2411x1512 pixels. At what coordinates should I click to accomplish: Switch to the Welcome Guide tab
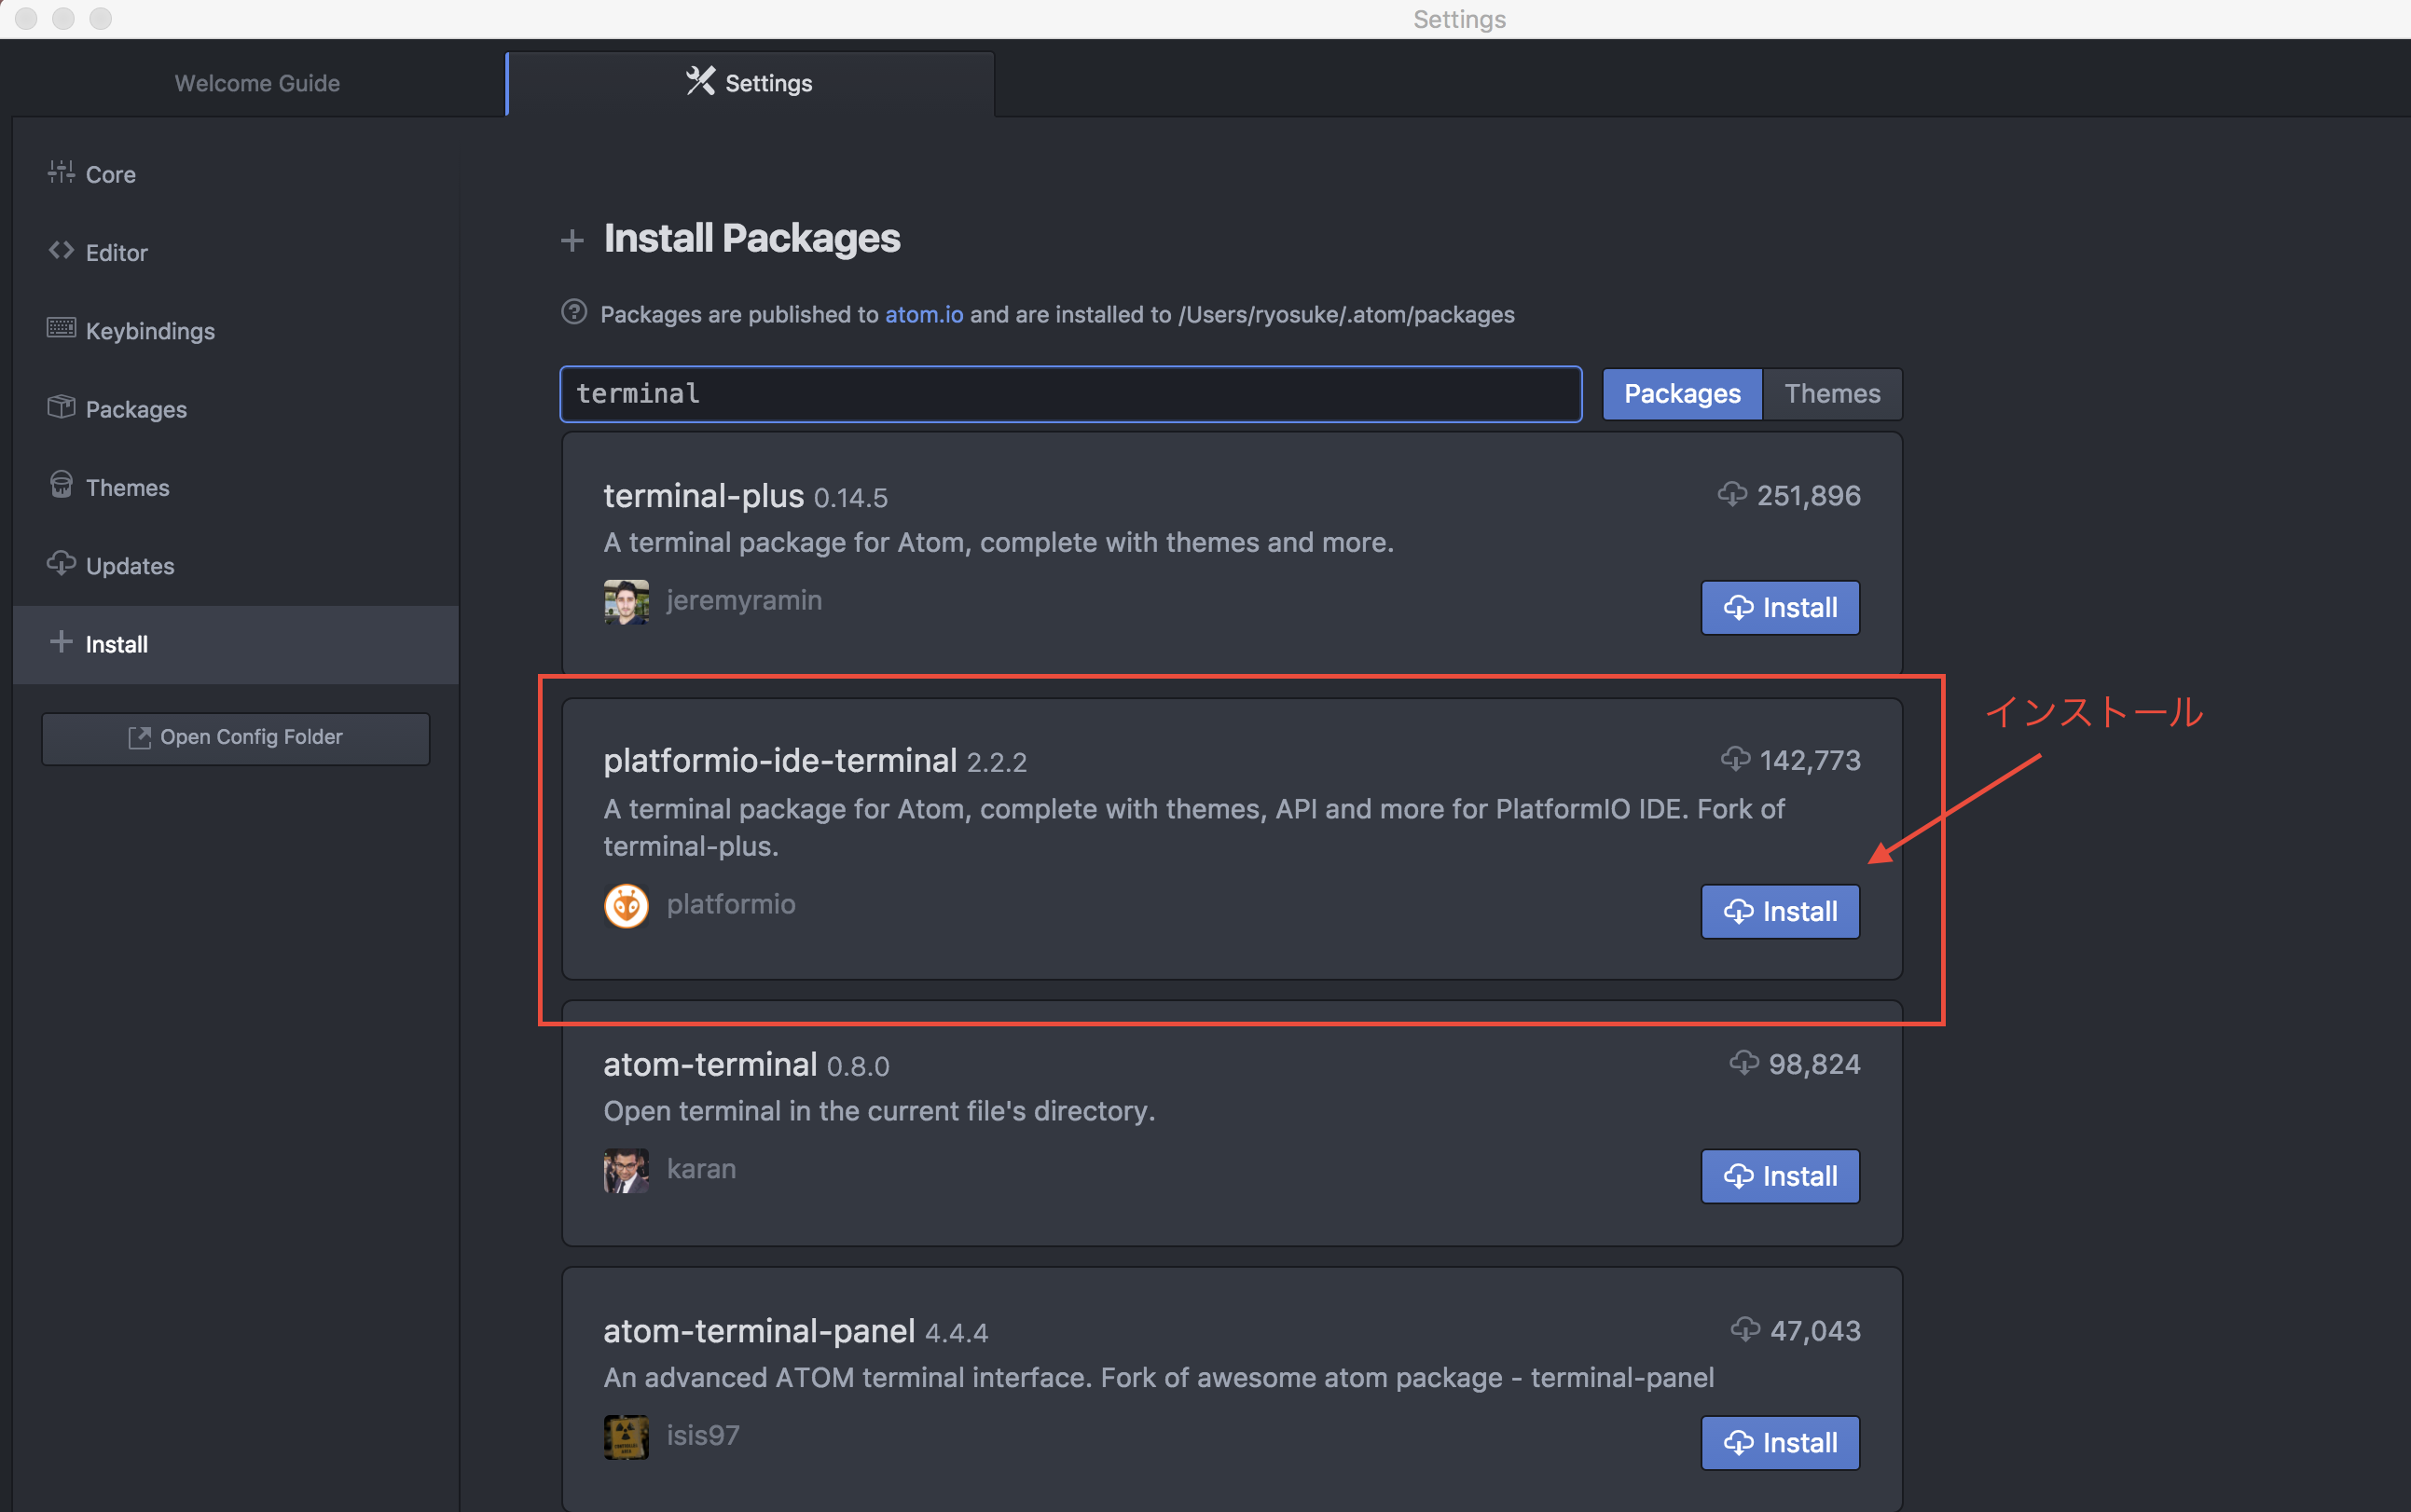click(257, 83)
